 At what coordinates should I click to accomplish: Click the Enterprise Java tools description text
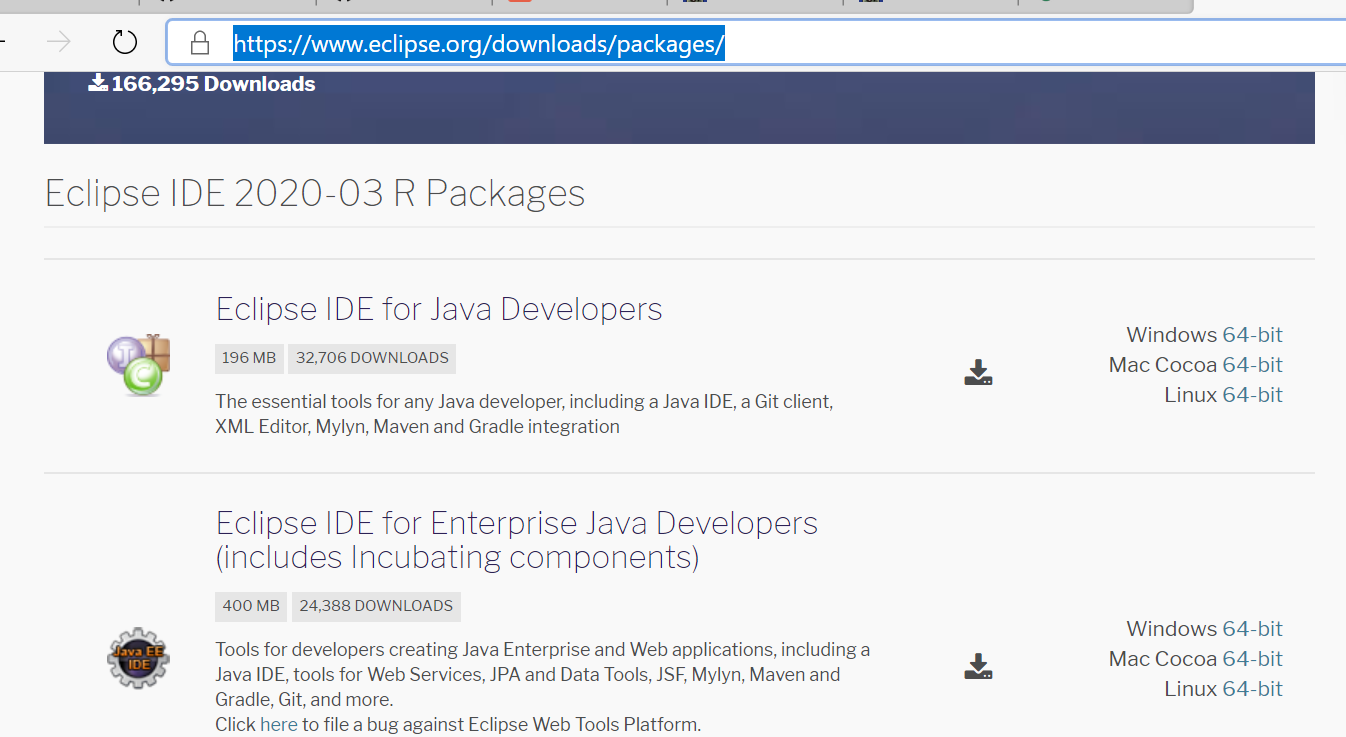click(543, 674)
